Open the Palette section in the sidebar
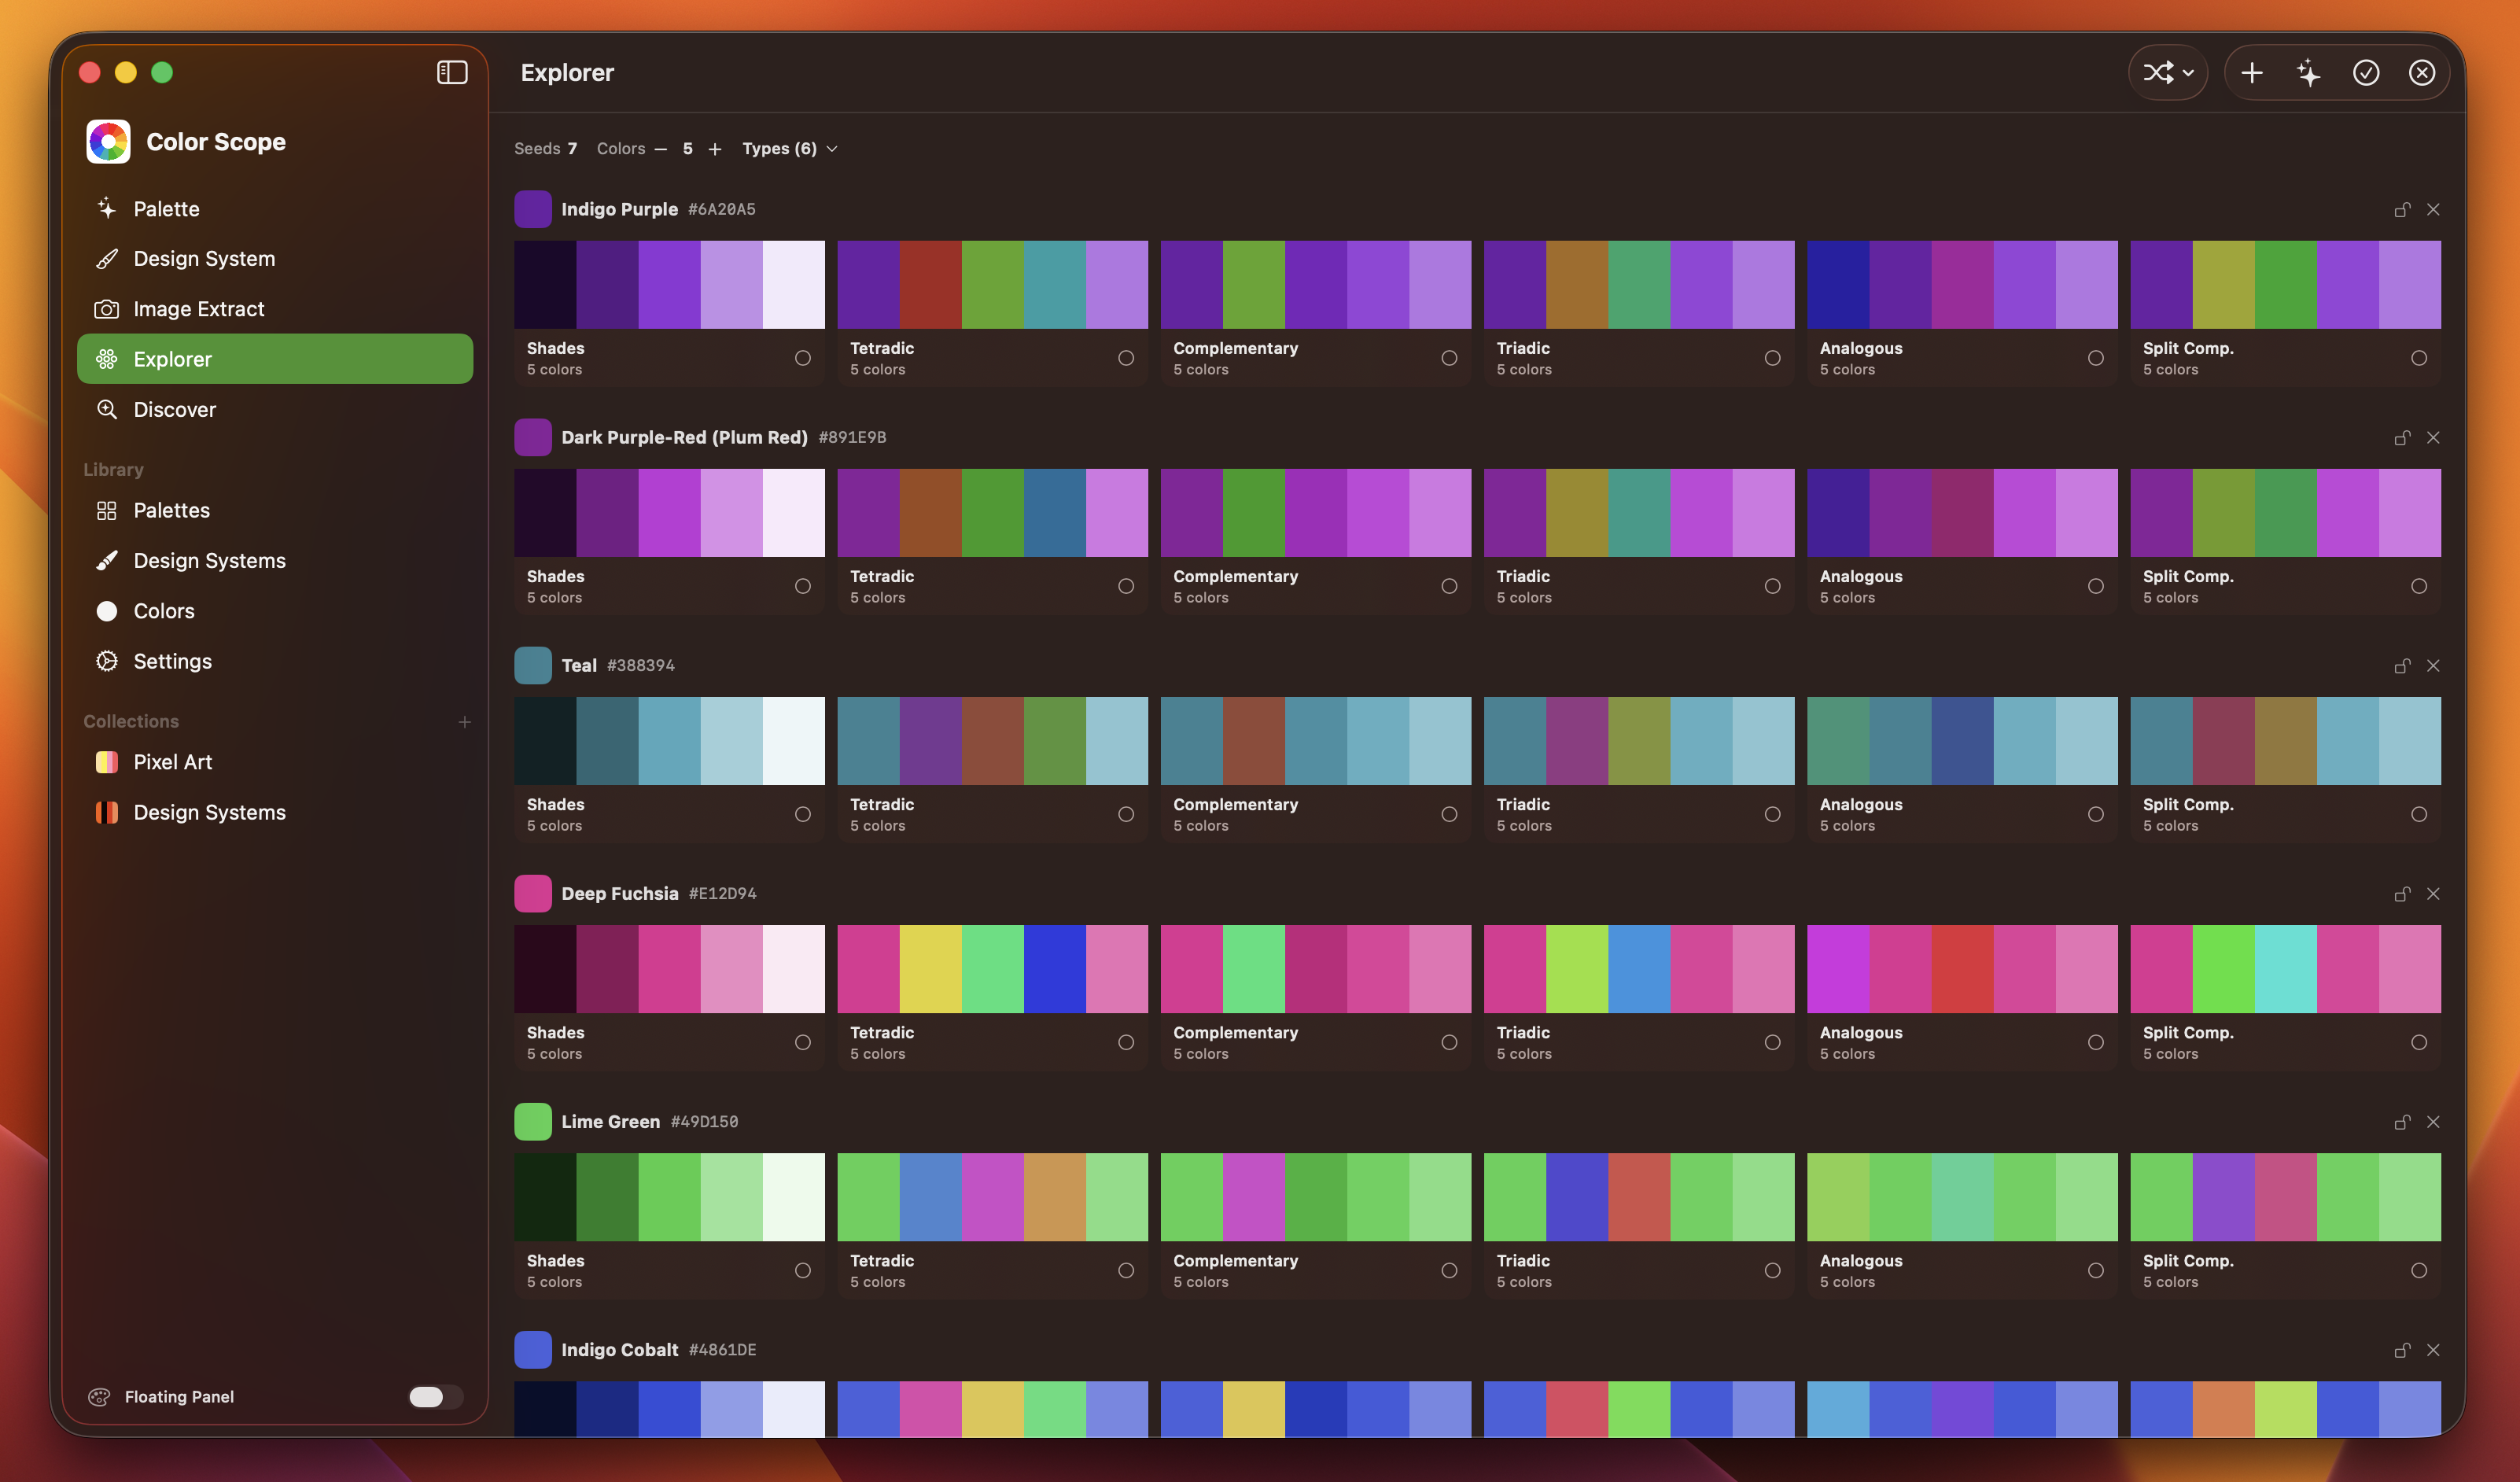This screenshot has height=1482, width=2520. [166, 208]
